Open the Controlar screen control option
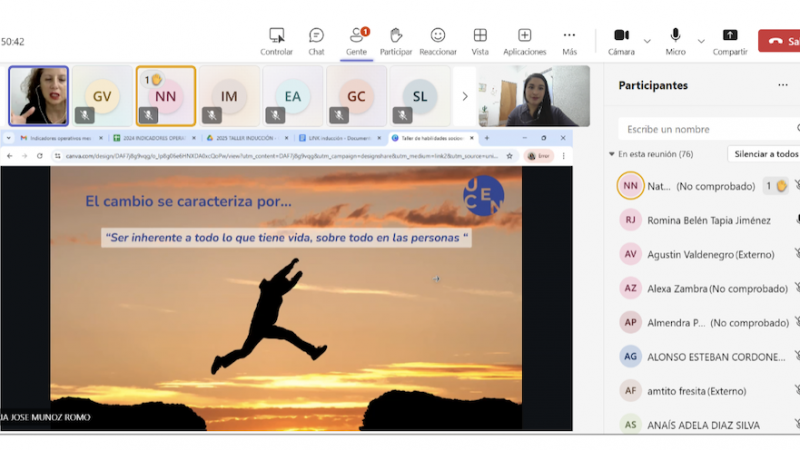The width and height of the screenshot is (800, 450). (276, 41)
